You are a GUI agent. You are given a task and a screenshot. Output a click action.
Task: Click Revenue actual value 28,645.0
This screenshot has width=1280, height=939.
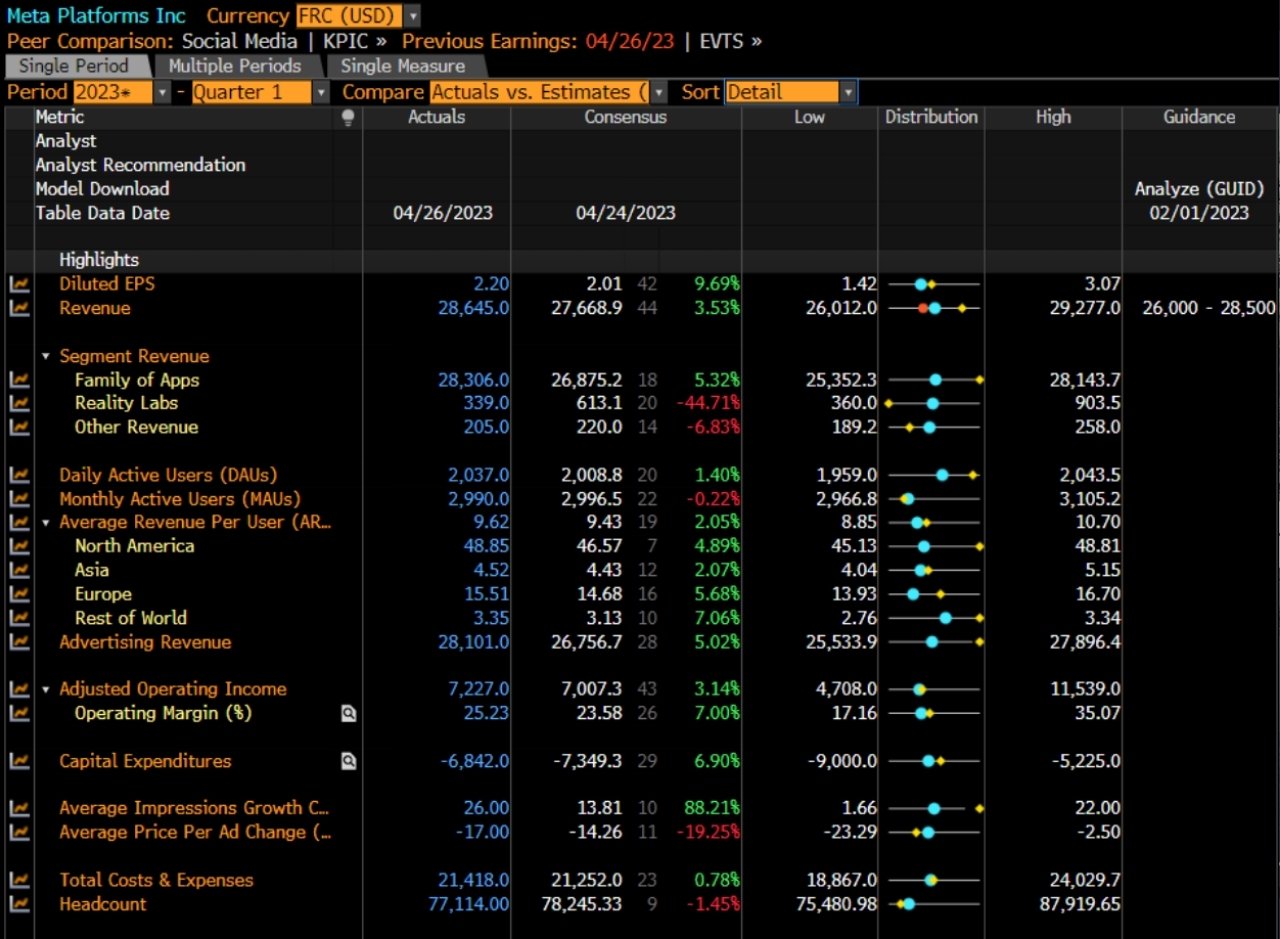[x=473, y=308]
